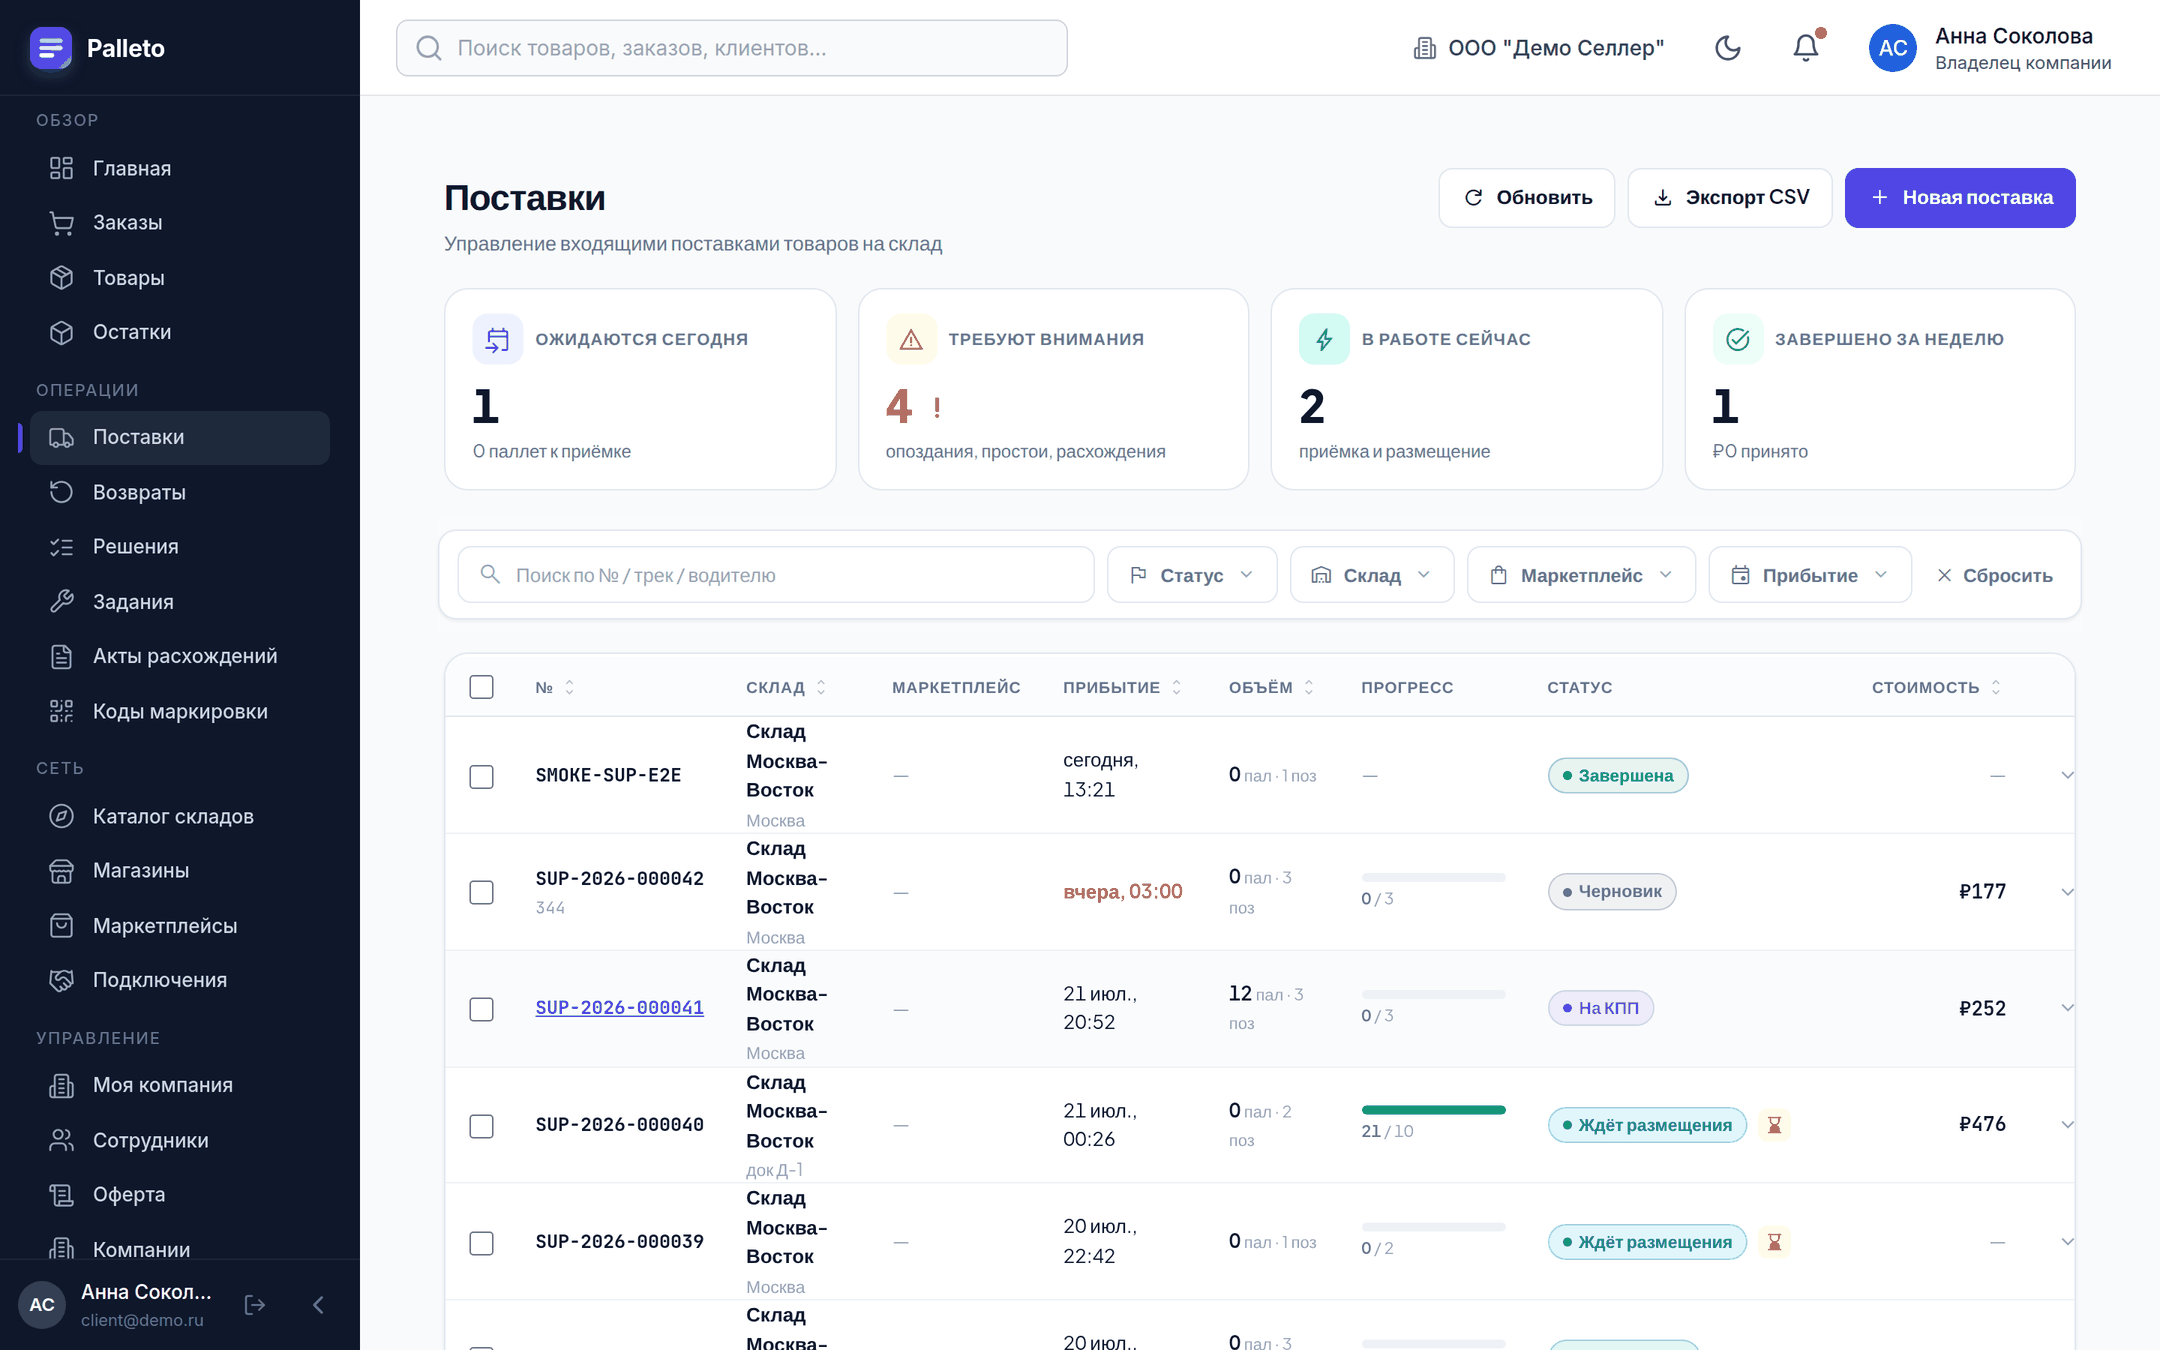Click the progress bar of SUP-2026-000040
The height and width of the screenshot is (1350, 2160).
click(1433, 1110)
